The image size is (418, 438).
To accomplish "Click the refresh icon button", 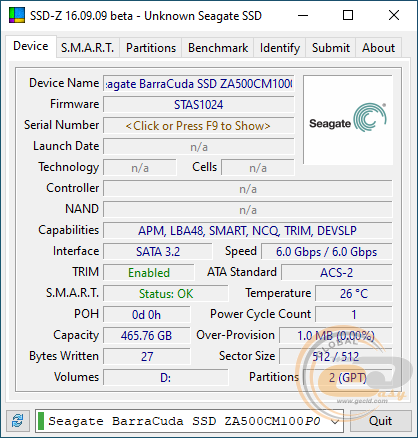I will (x=18, y=421).
